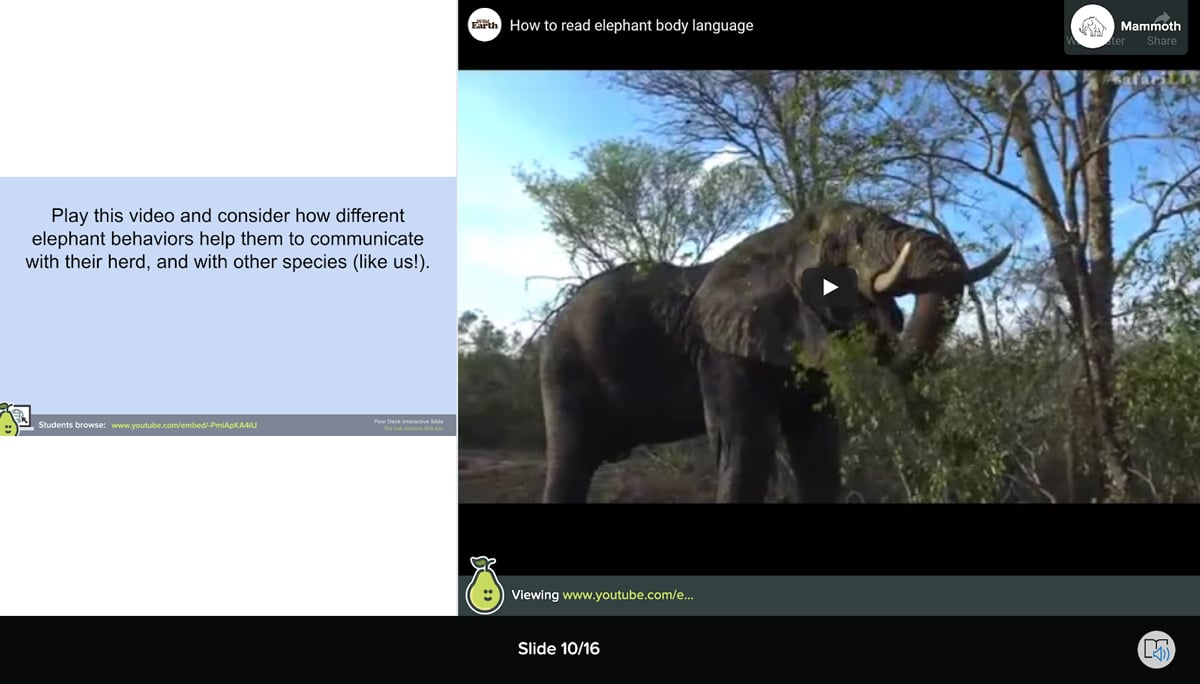Screen dimensions: 1200x684
Task: Share the YouTube video
Action: pyautogui.click(x=1162, y=31)
